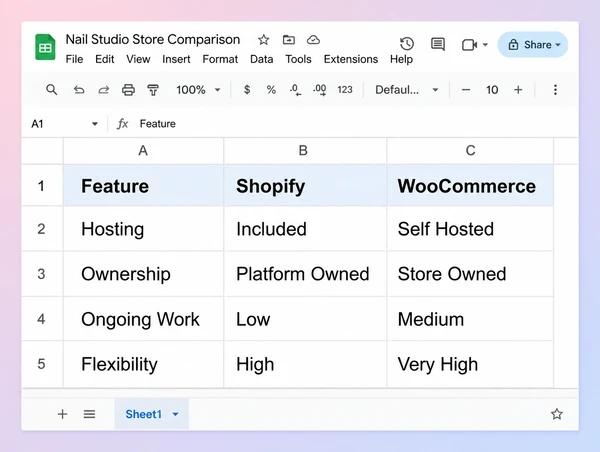Select the Hosting cell
This screenshot has width=600, height=452.
pyautogui.click(x=143, y=229)
